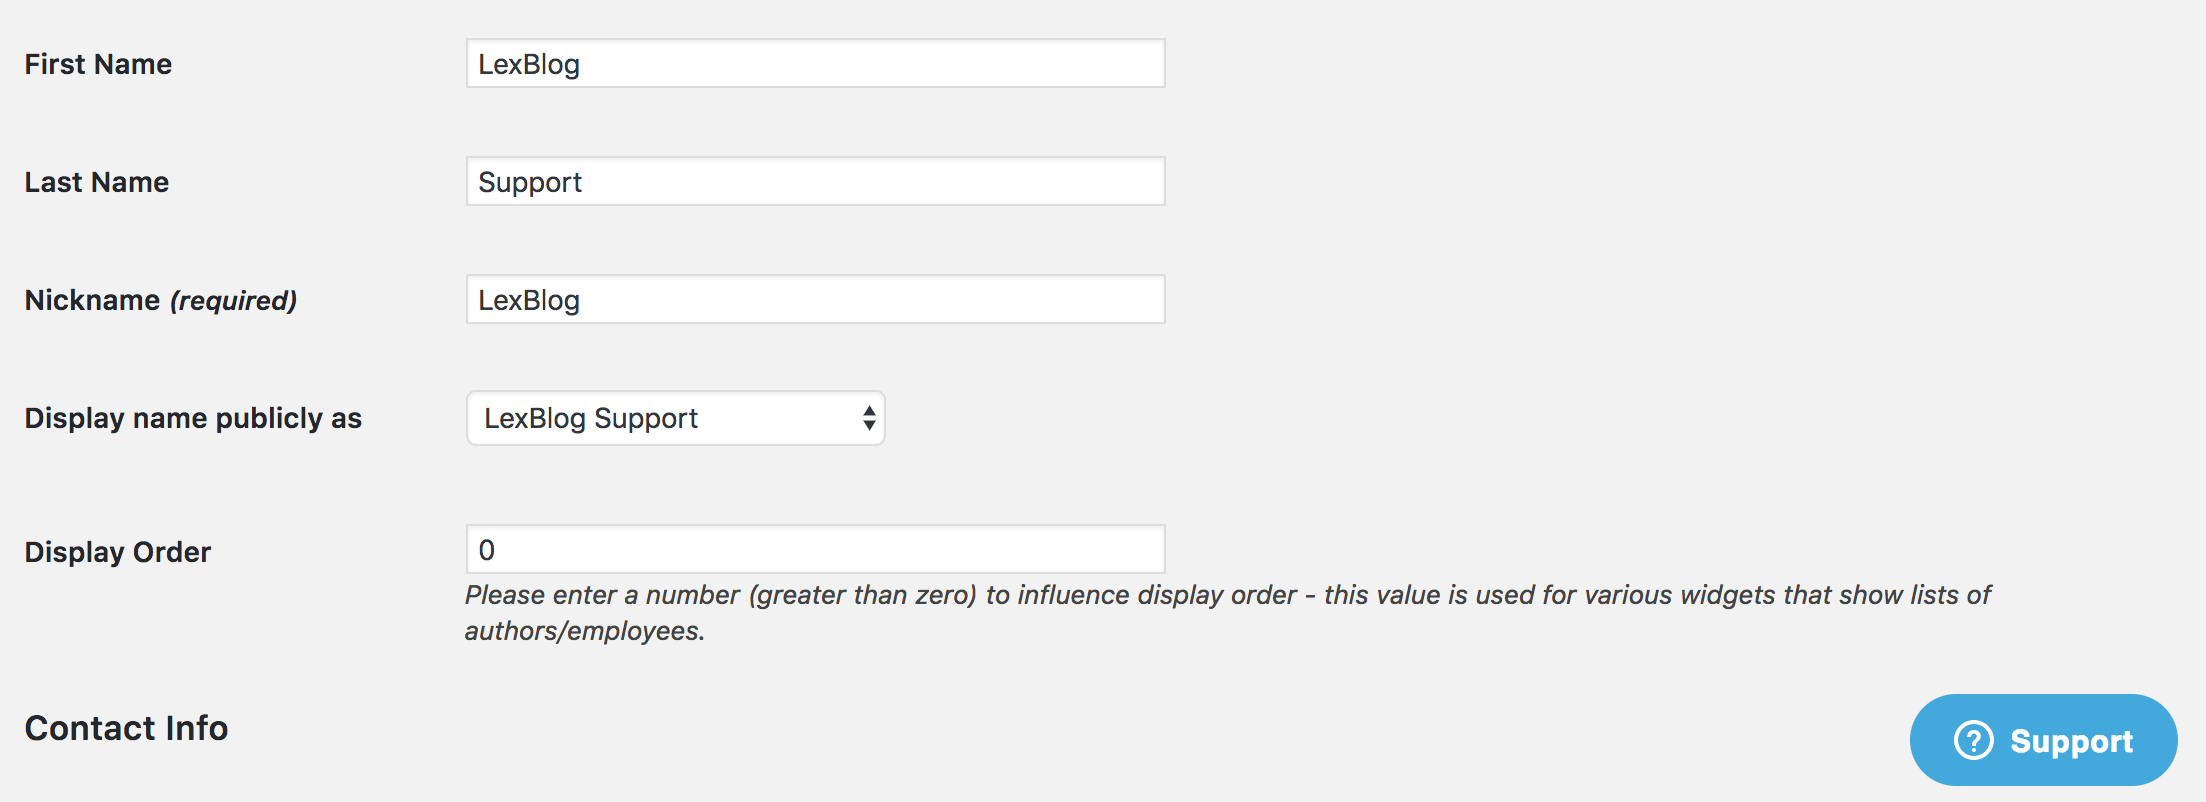2206x802 pixels.
Task: Click the First Name label
Action: pos(98,64)
